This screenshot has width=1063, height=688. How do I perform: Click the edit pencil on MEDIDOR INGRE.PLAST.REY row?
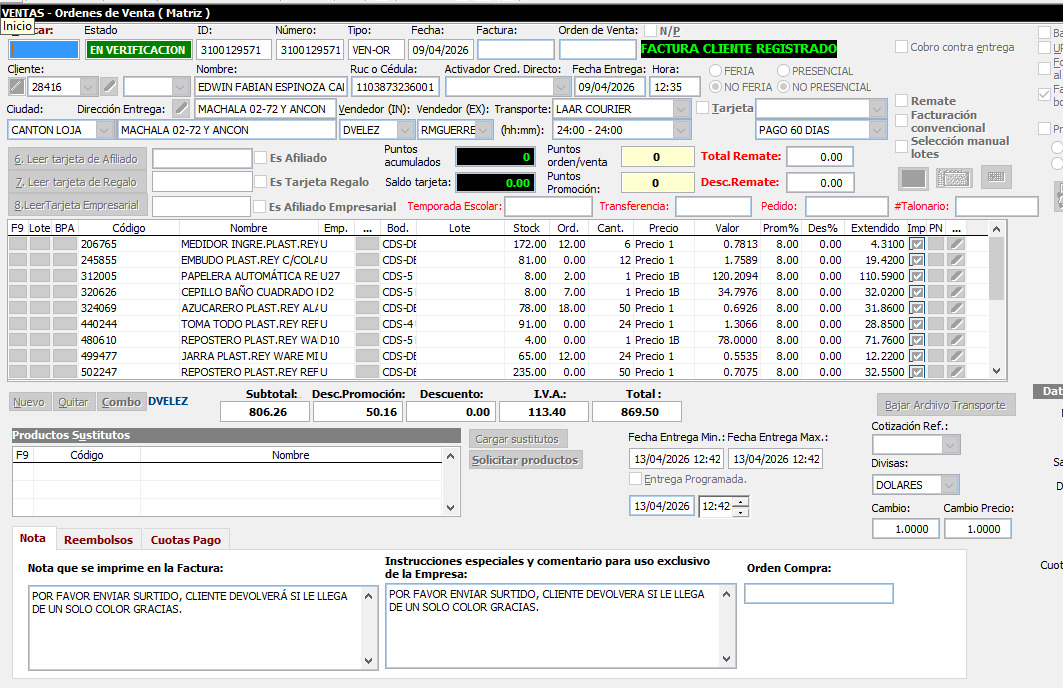point(957,244)
